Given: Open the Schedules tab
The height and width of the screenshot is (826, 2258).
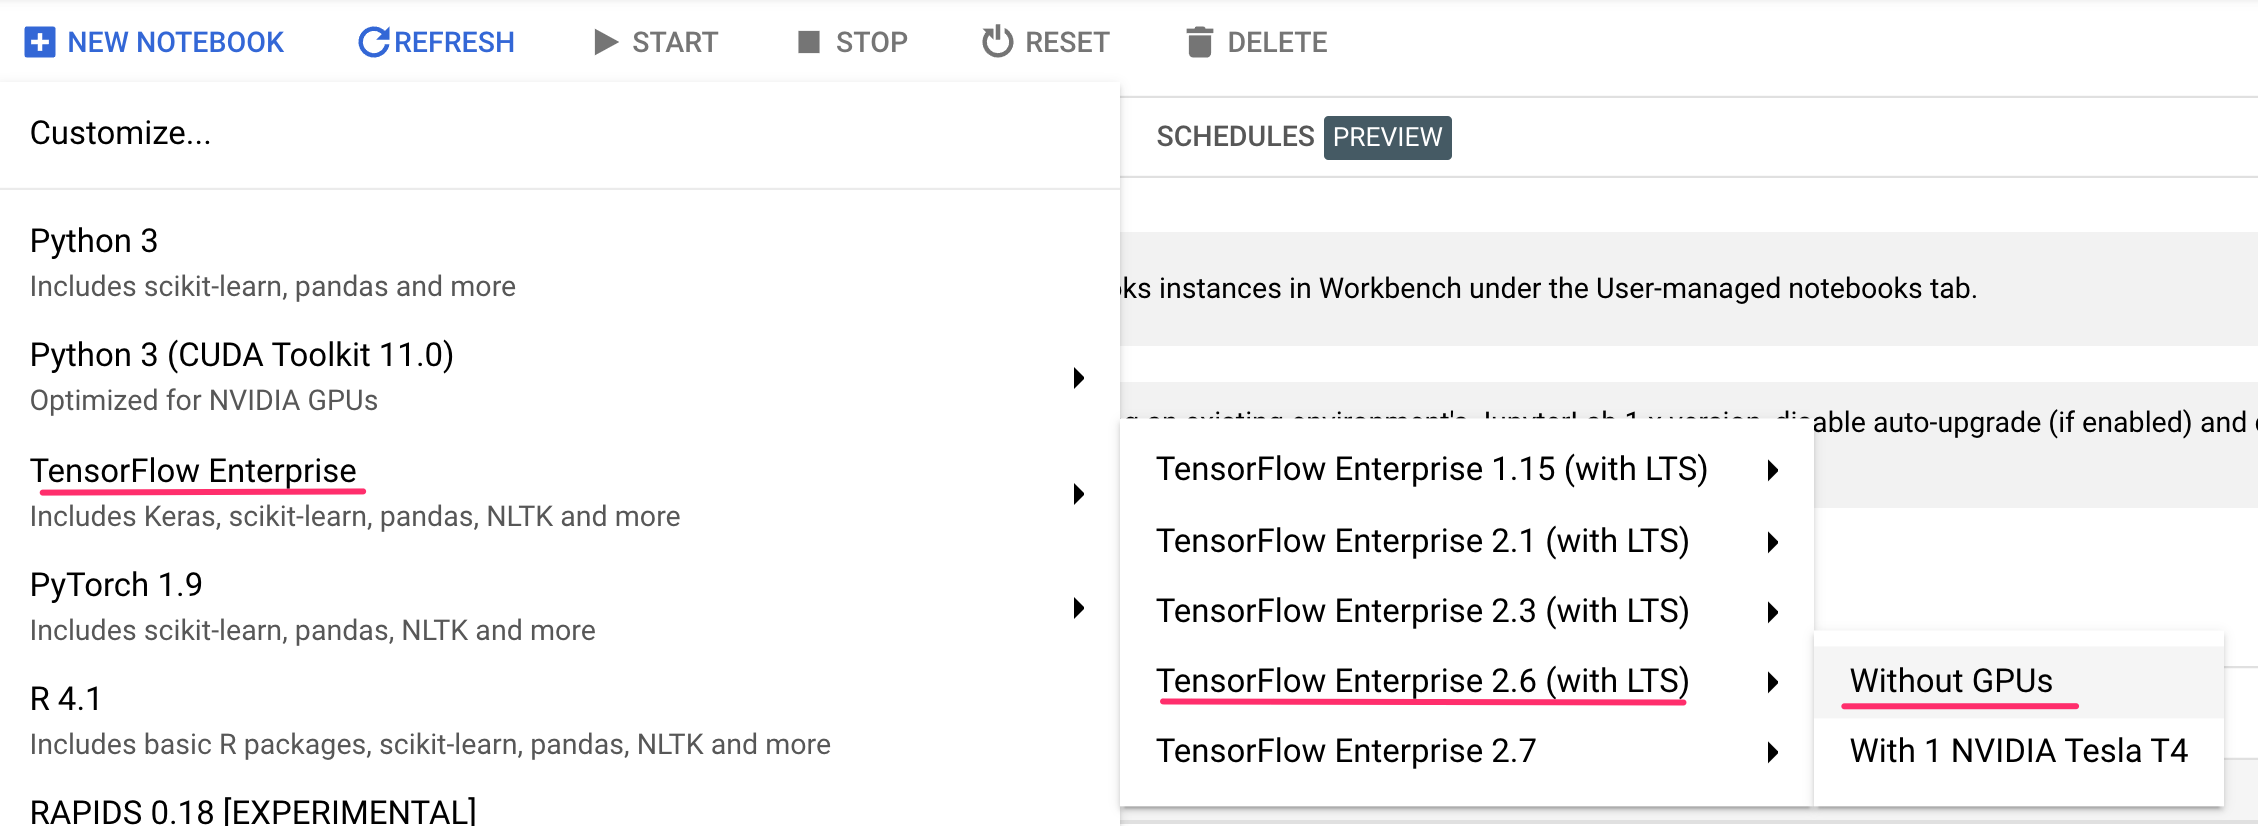Looking at the screenshot, I should (x=1234, y=137).
